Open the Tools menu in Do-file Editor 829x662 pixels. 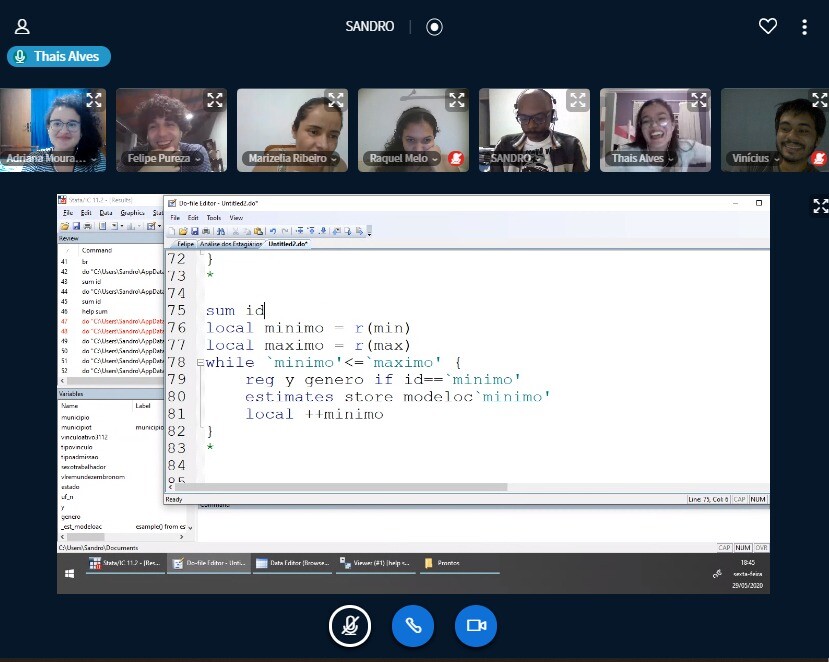click(x=213, y=217)
